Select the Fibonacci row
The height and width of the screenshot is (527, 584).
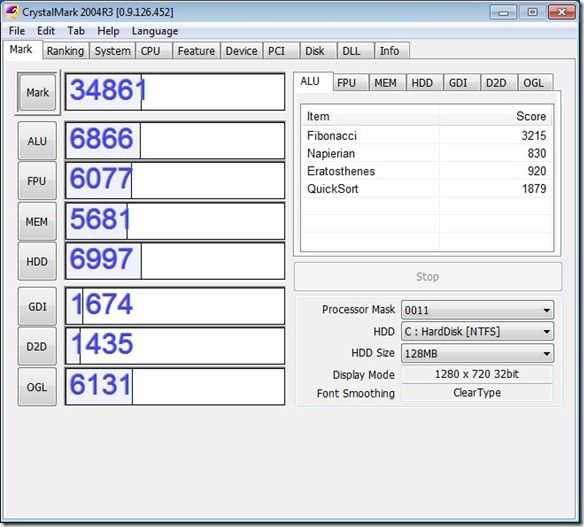tap(427, 136)
